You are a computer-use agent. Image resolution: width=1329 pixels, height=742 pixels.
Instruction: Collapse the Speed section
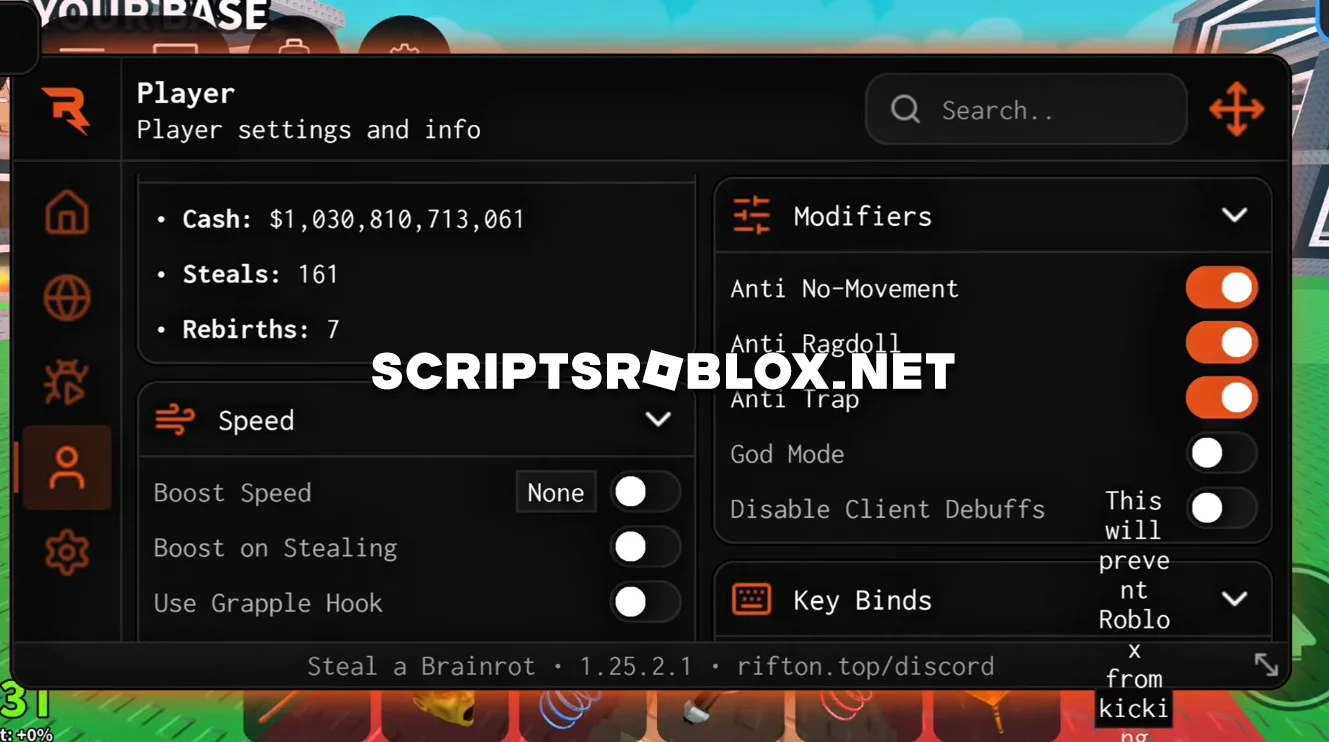[658, 420]
